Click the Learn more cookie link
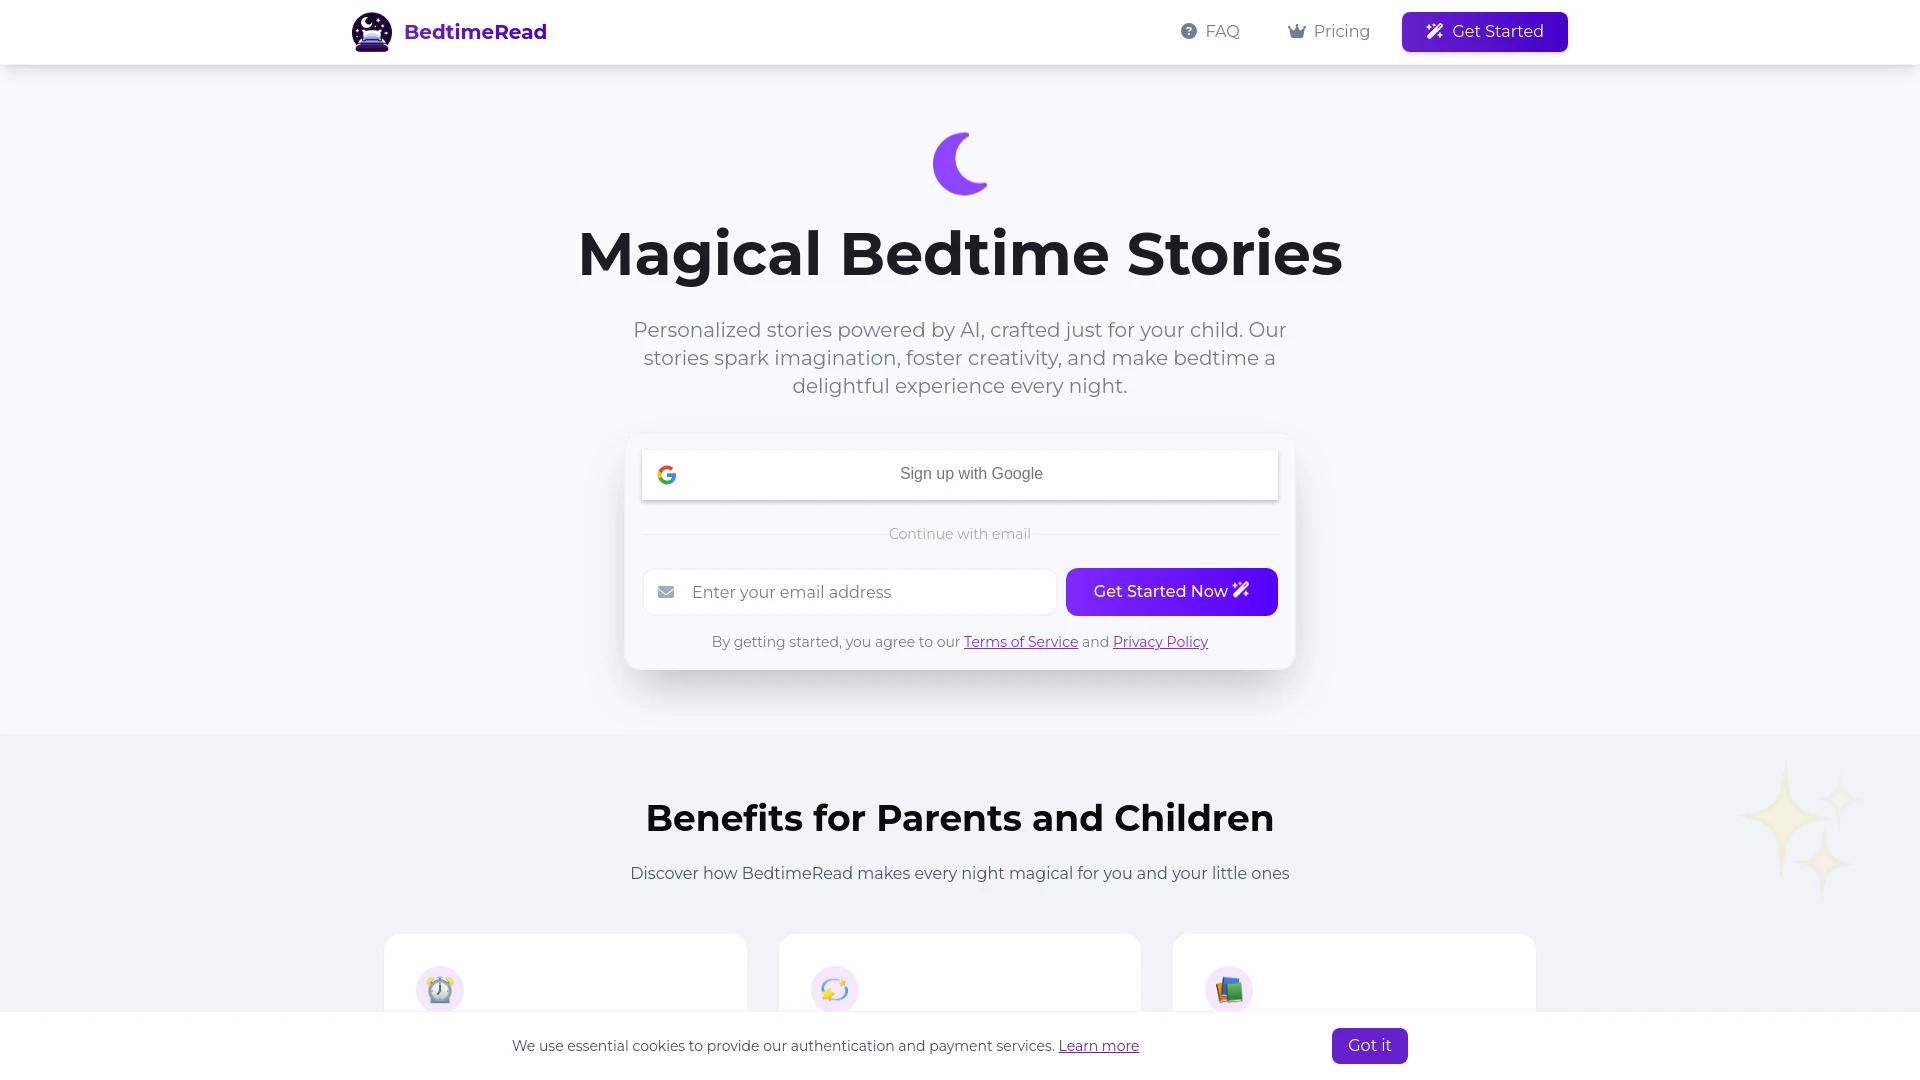The width and height of the screenshot is (1920, 1080). coord(1098,1046)
